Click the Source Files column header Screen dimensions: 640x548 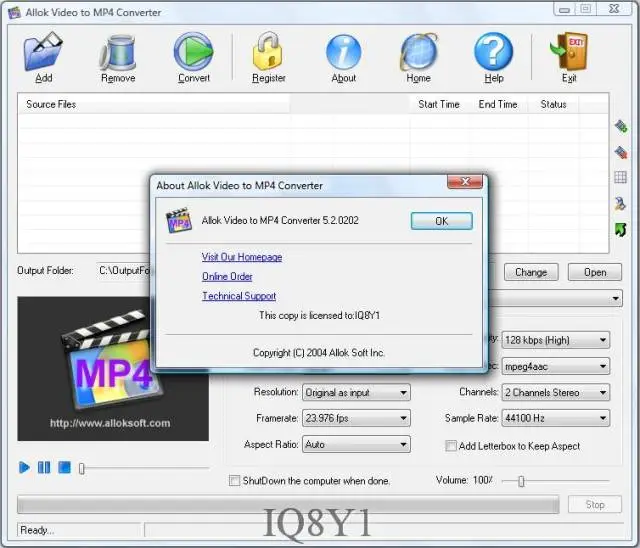(153, 104)
